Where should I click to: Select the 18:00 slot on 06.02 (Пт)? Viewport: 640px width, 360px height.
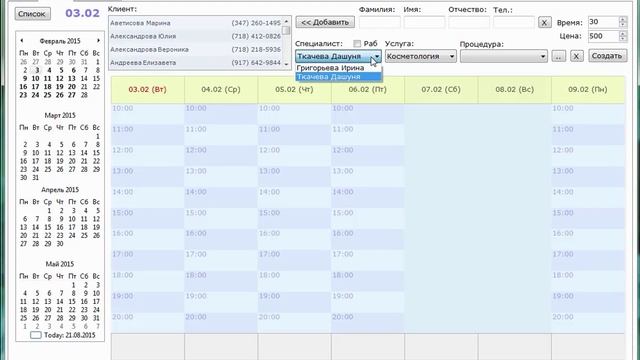coord(368,281)
